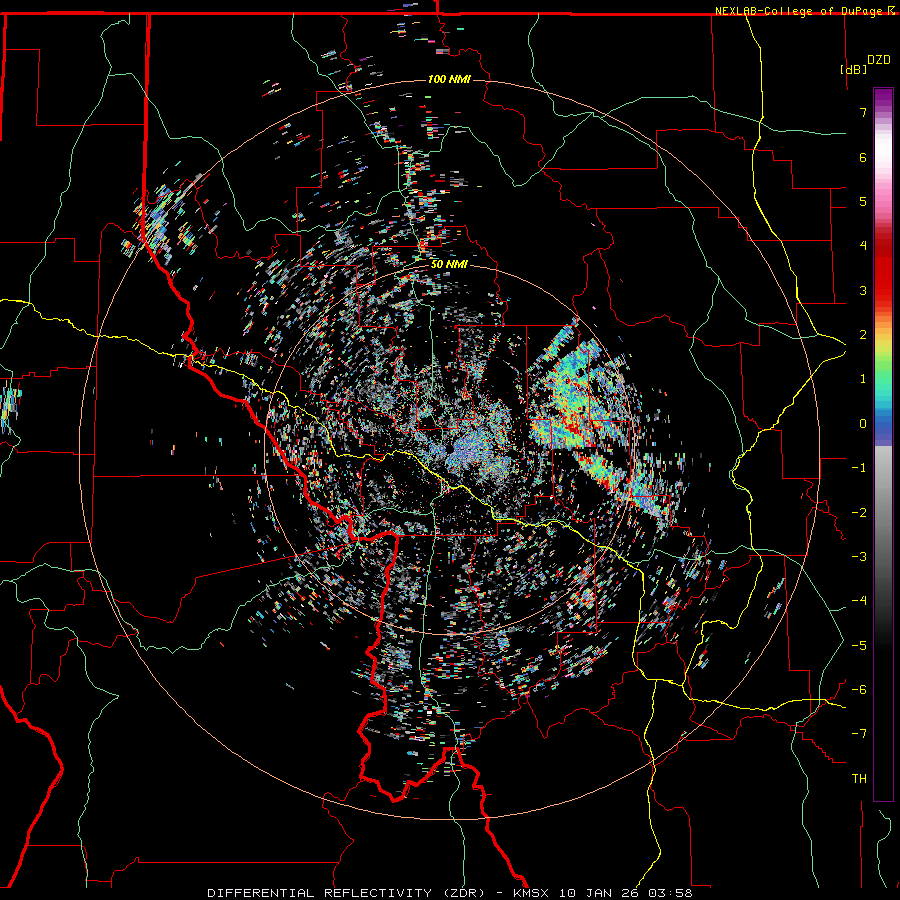
Task: Click the -1 scale value
Action: (x=859, y=468)
